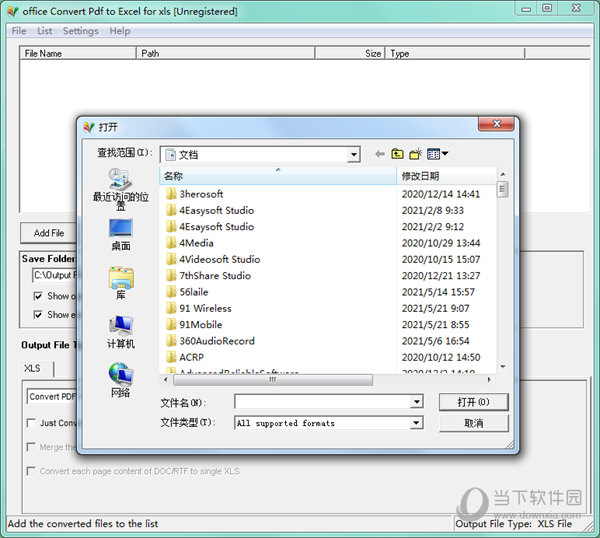Click the Type column header in main window
The height and width of the screenshot is (538, 600).
coord(455,54)
